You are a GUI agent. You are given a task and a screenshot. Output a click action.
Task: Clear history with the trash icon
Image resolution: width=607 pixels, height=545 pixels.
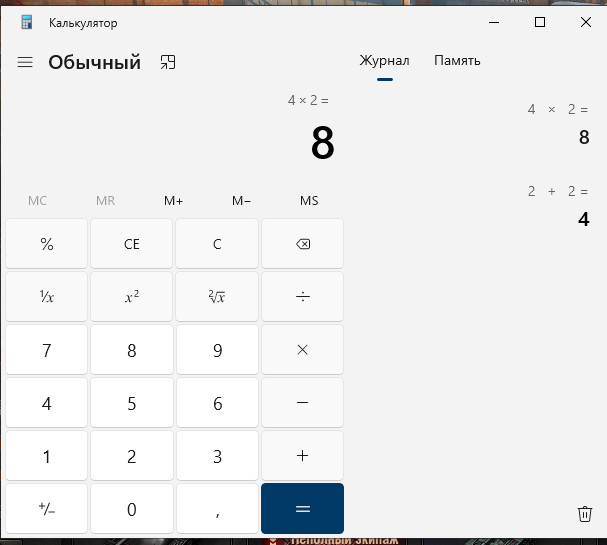[x=585, y=514]
